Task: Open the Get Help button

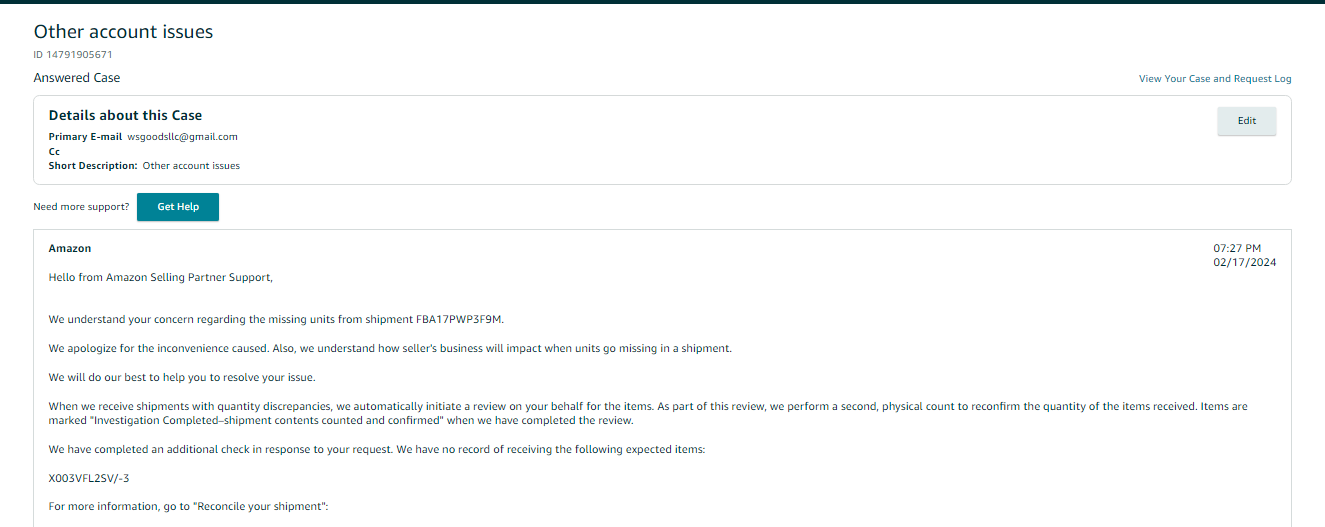Action: [178, 207]
